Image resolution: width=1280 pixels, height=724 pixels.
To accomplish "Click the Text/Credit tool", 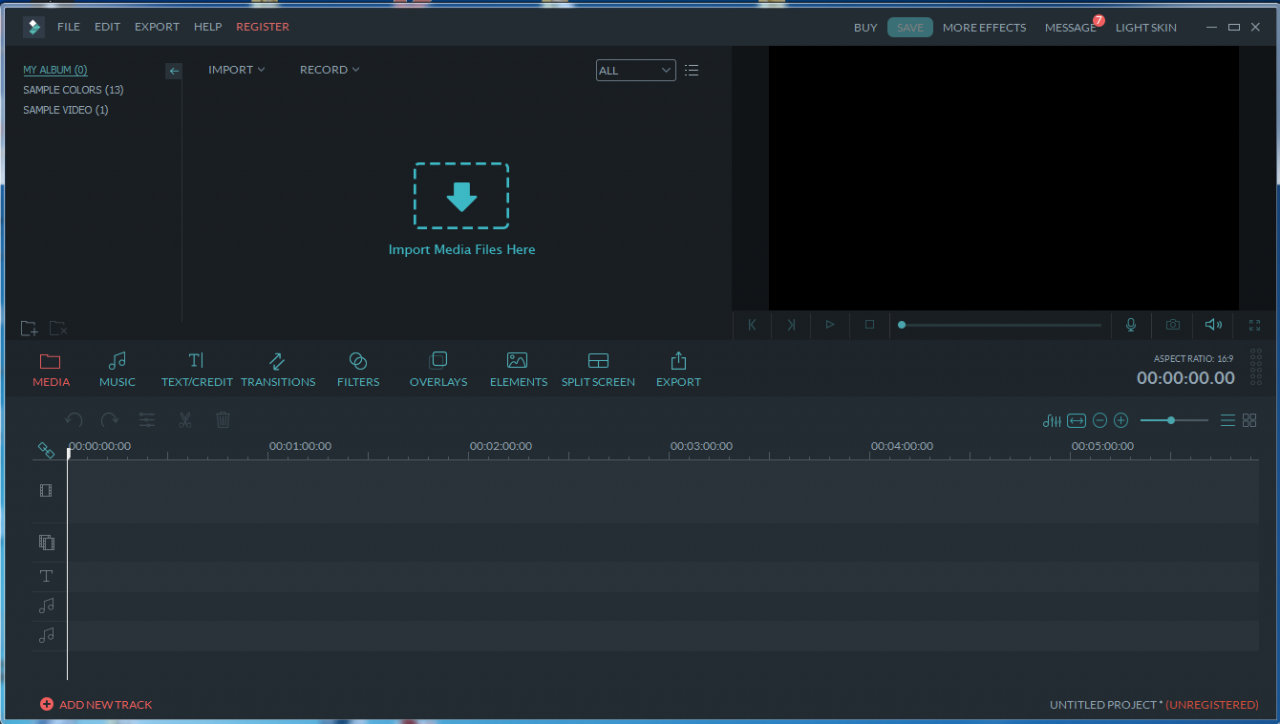I will pyautogui.click(x=197, y=369).
